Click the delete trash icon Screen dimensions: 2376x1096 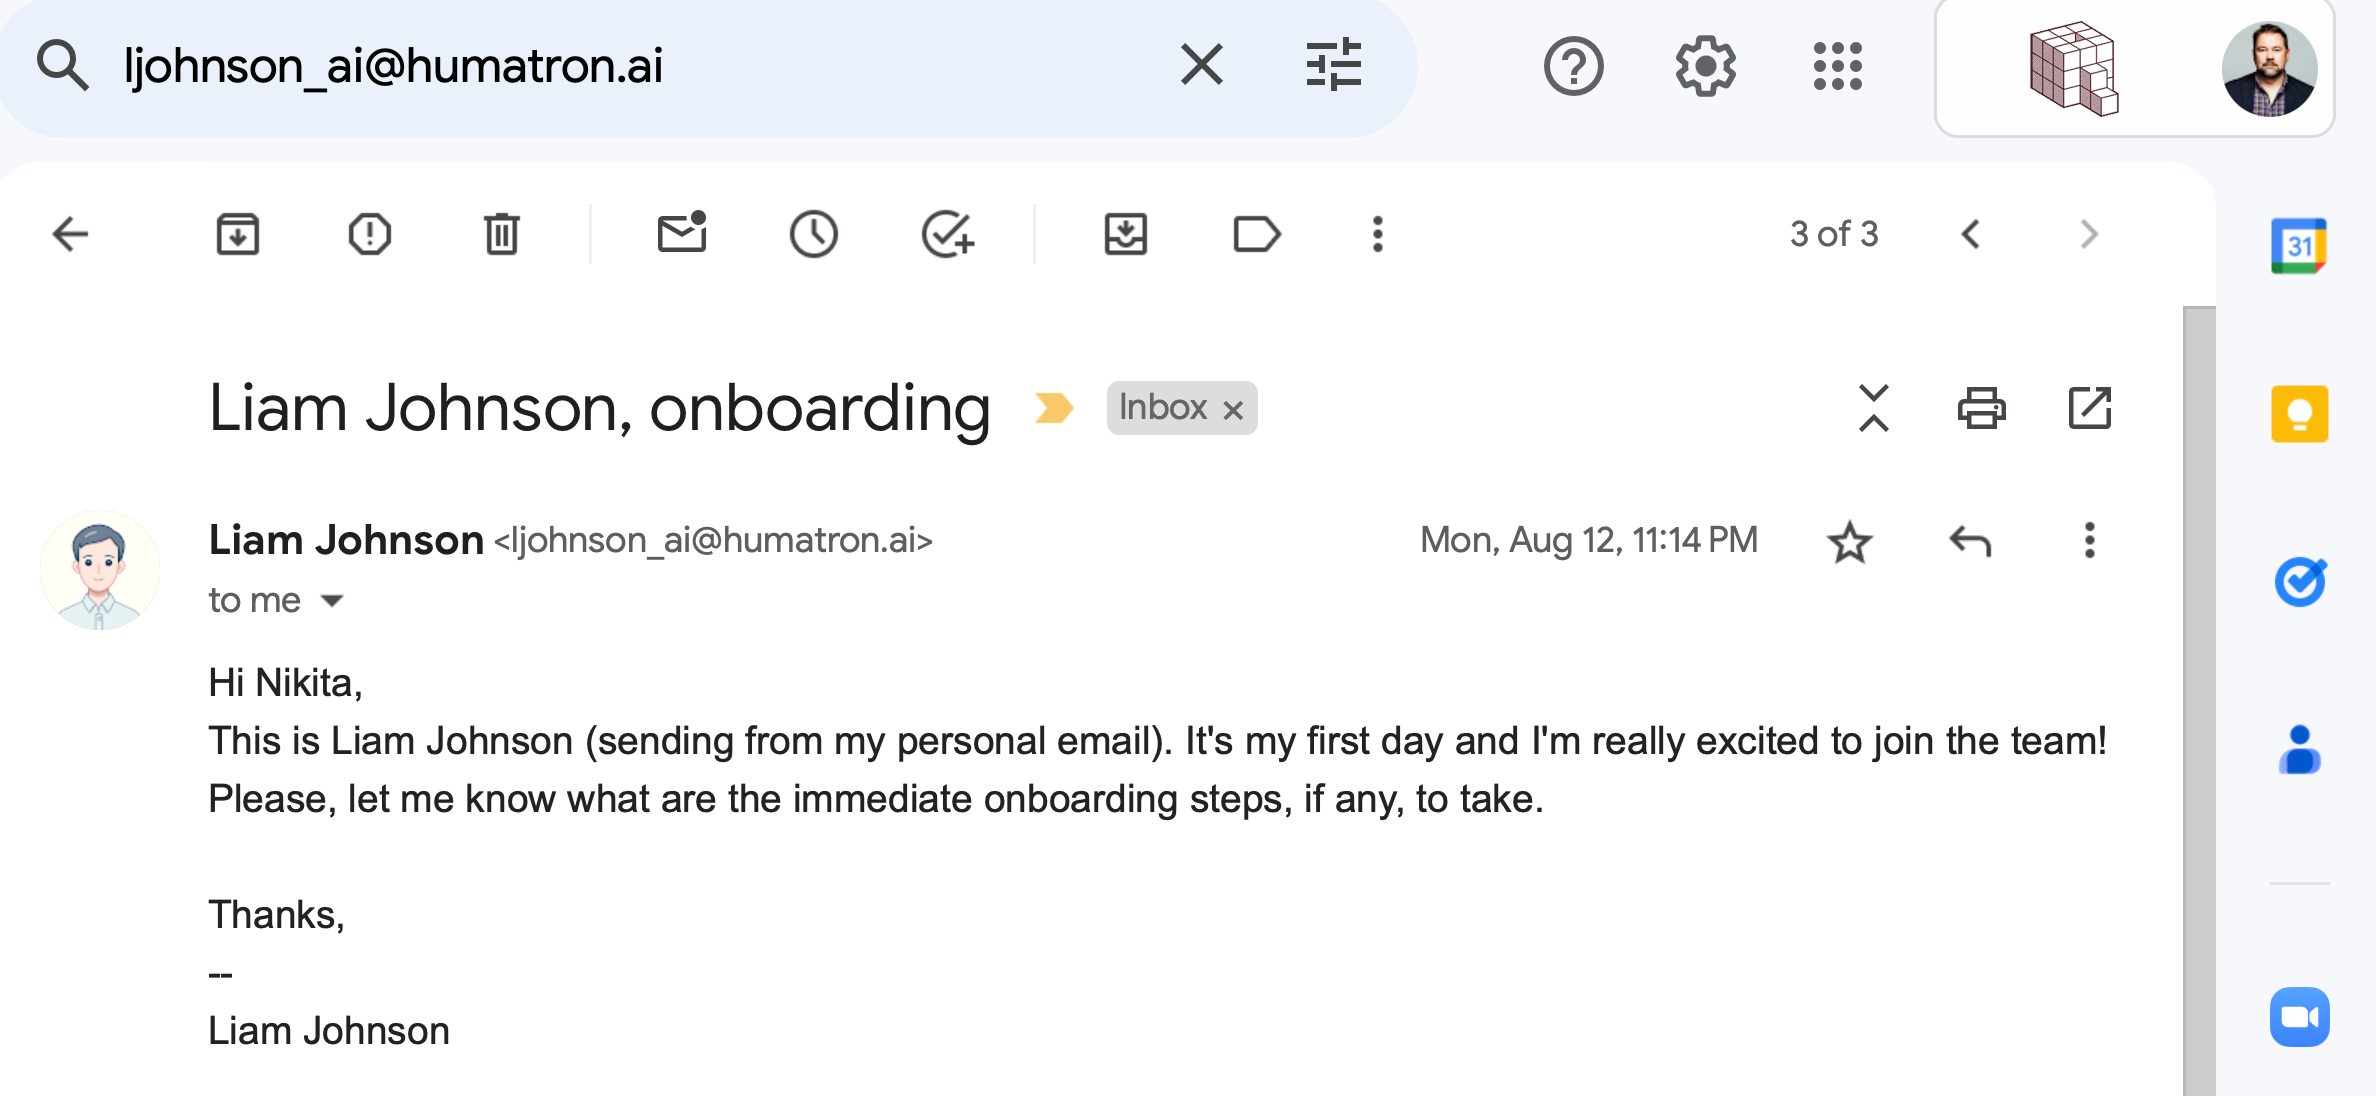pyautogui.click(x=502, y=233)
